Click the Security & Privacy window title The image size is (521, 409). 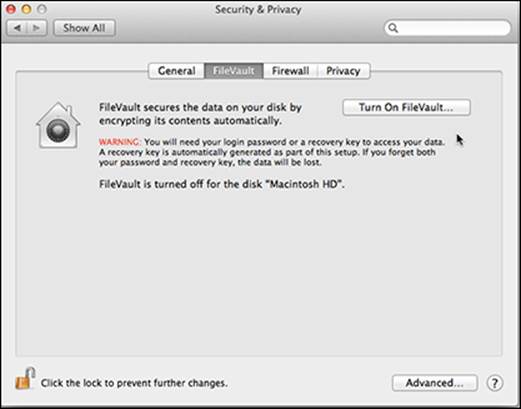[258, 9]
